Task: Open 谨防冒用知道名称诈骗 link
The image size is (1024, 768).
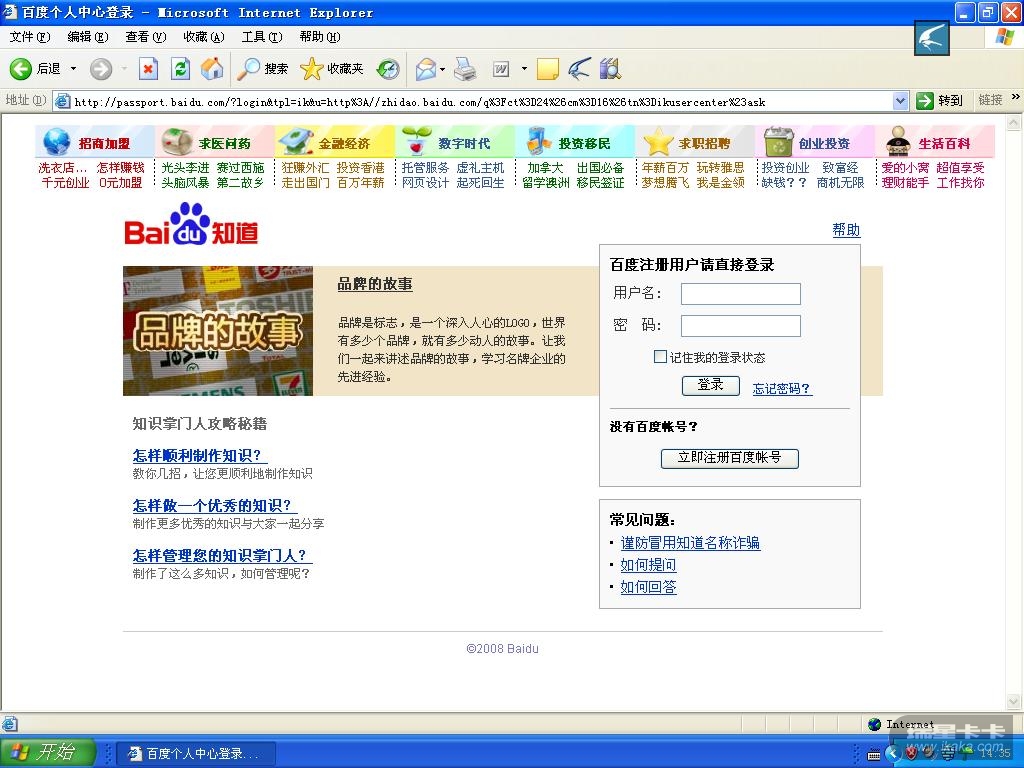Action: pyautogui.click(x=690, y=543)
